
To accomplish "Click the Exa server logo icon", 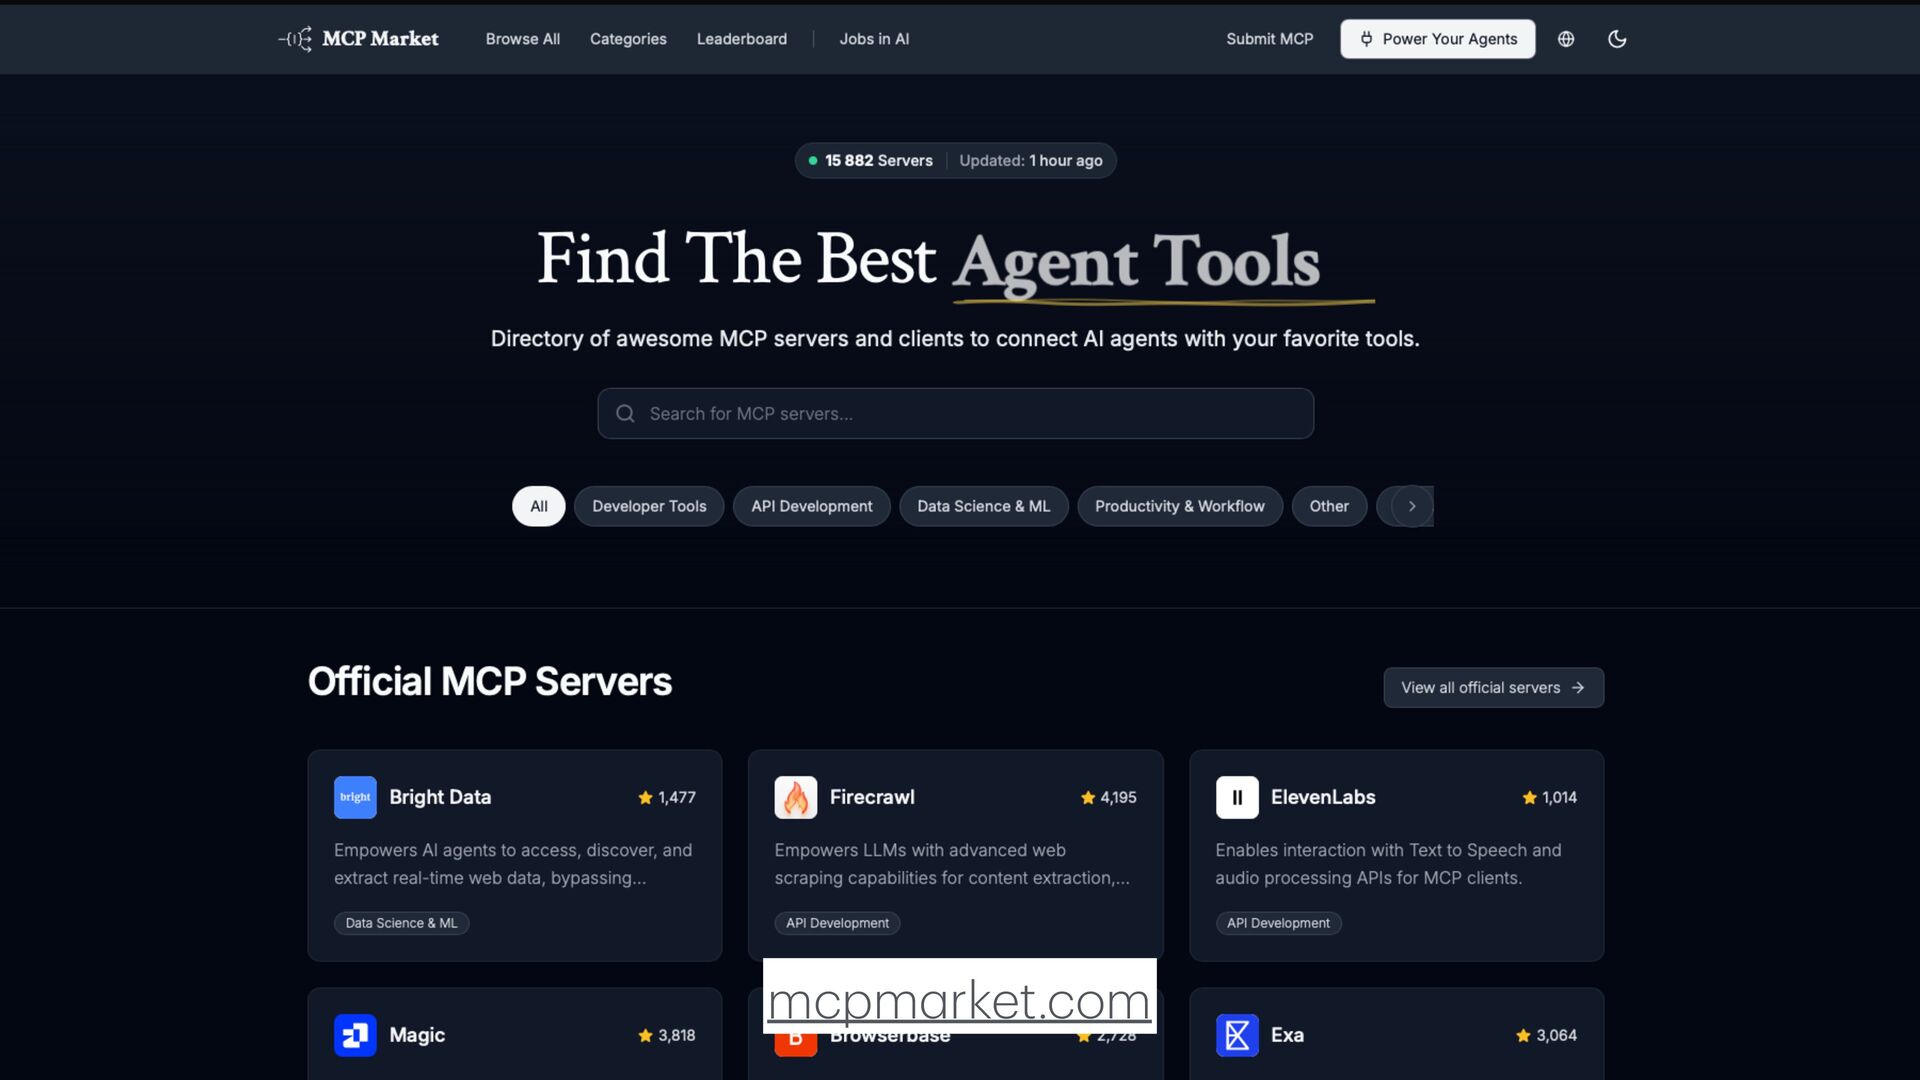I will [x=1237, y=1035].
